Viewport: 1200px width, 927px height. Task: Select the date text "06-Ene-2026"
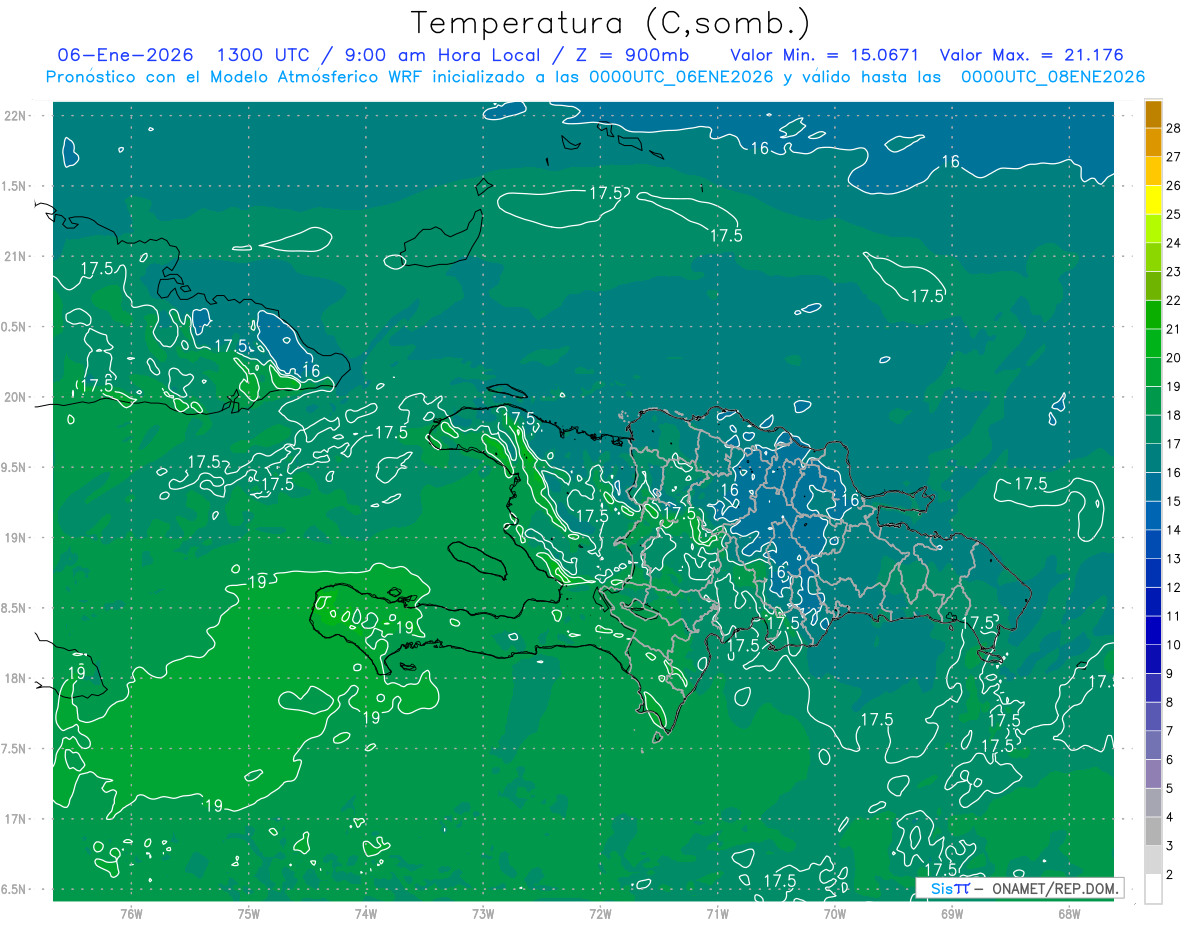(x=126, y=55)
